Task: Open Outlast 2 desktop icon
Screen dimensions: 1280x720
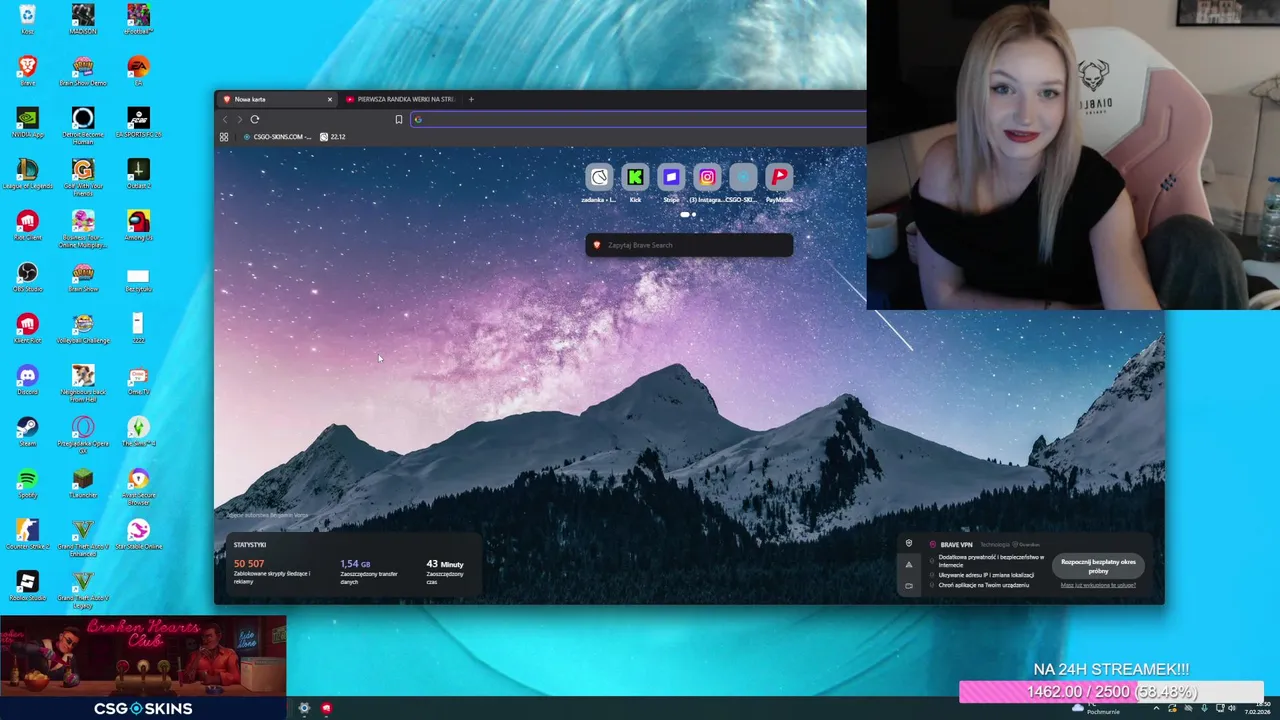Action: click(139, 173)
